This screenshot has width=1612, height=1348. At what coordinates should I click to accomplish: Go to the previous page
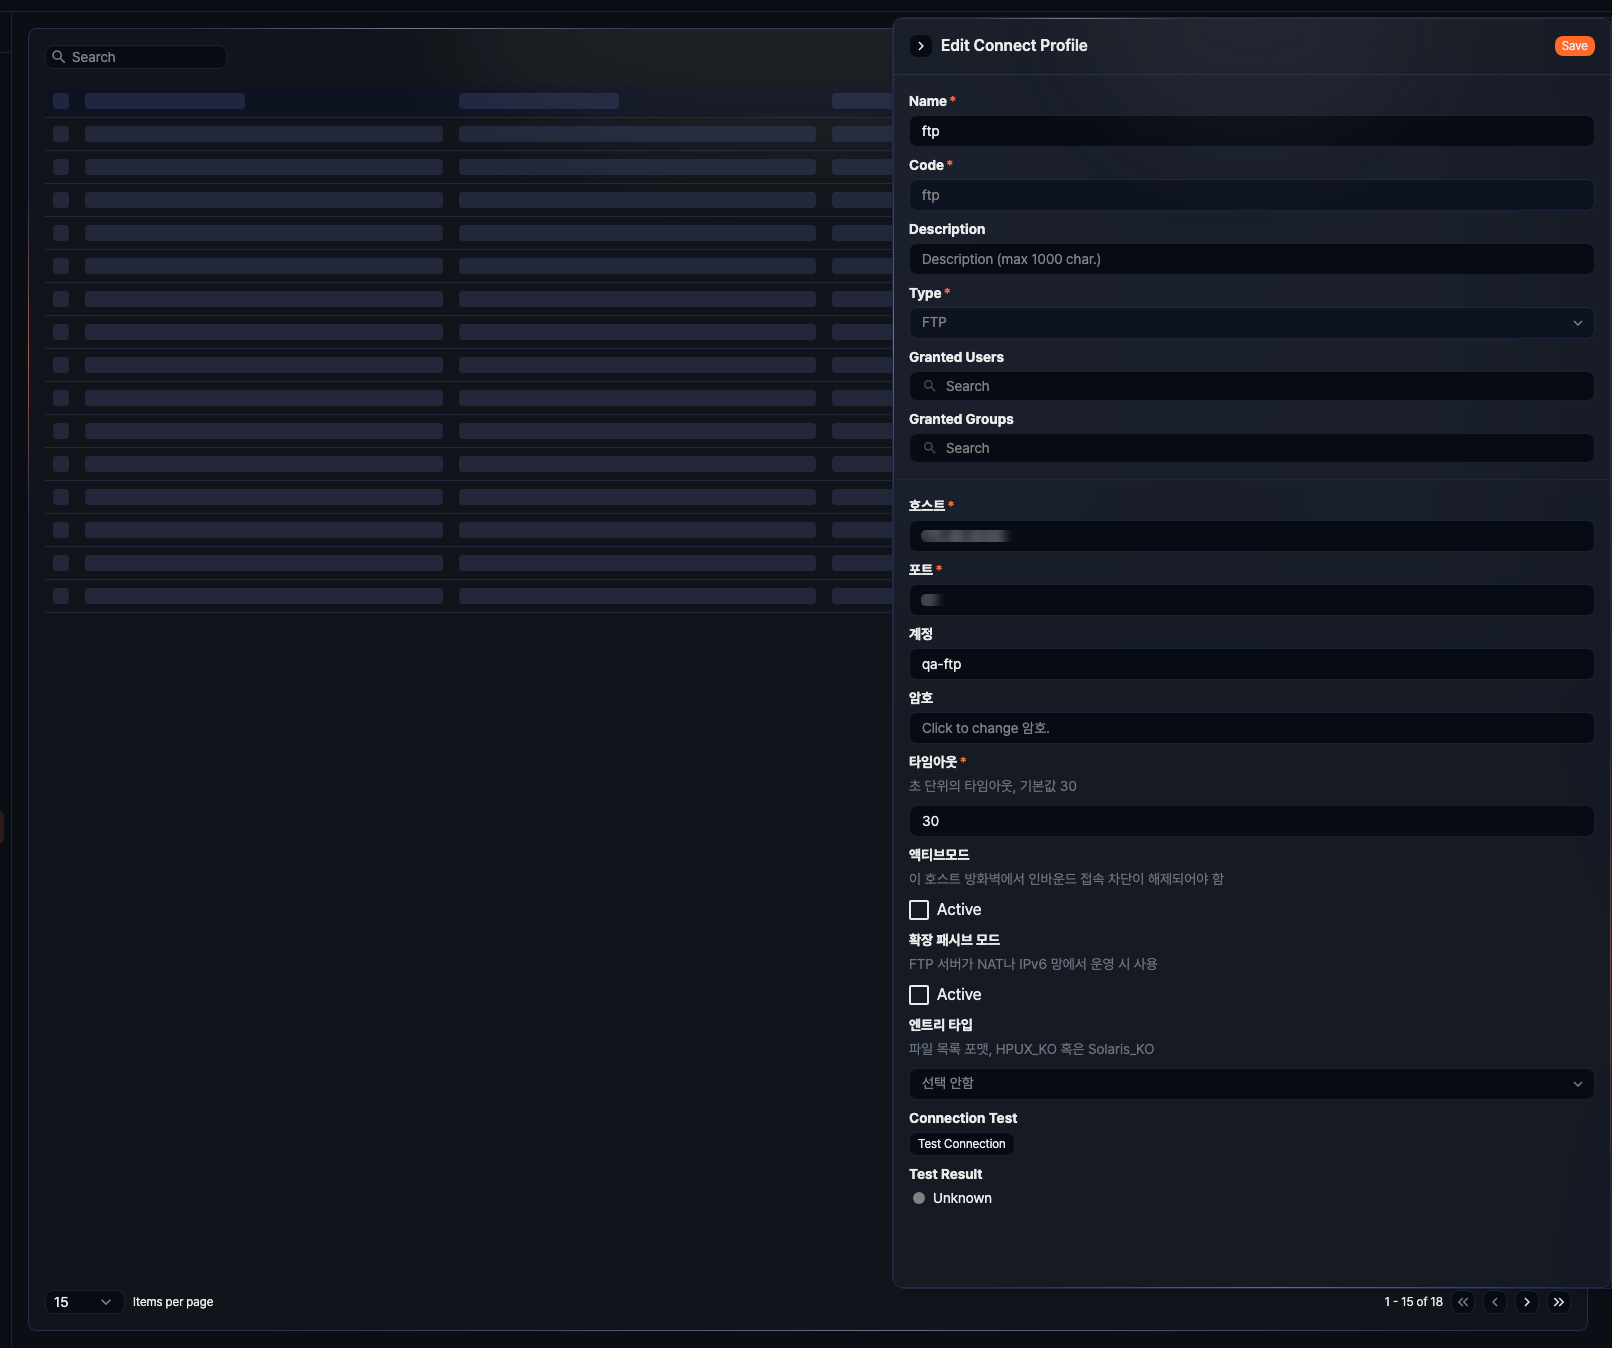(x=1495, y=1302)
